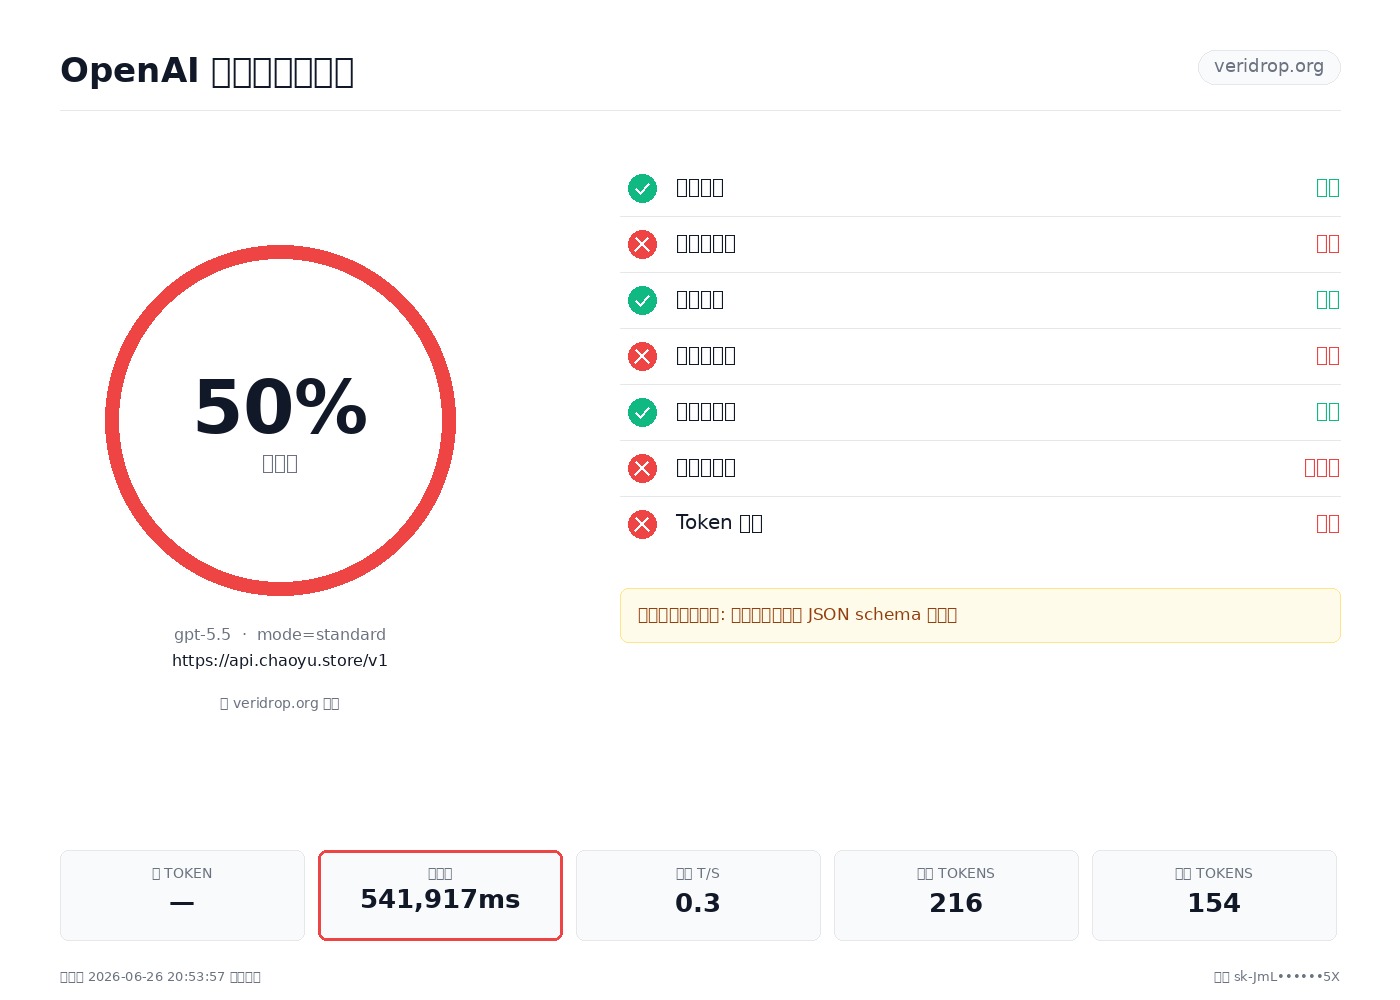Open the veridrop.org badge in header
Screen dimensions: 1400x1000
pos(1269,67)
